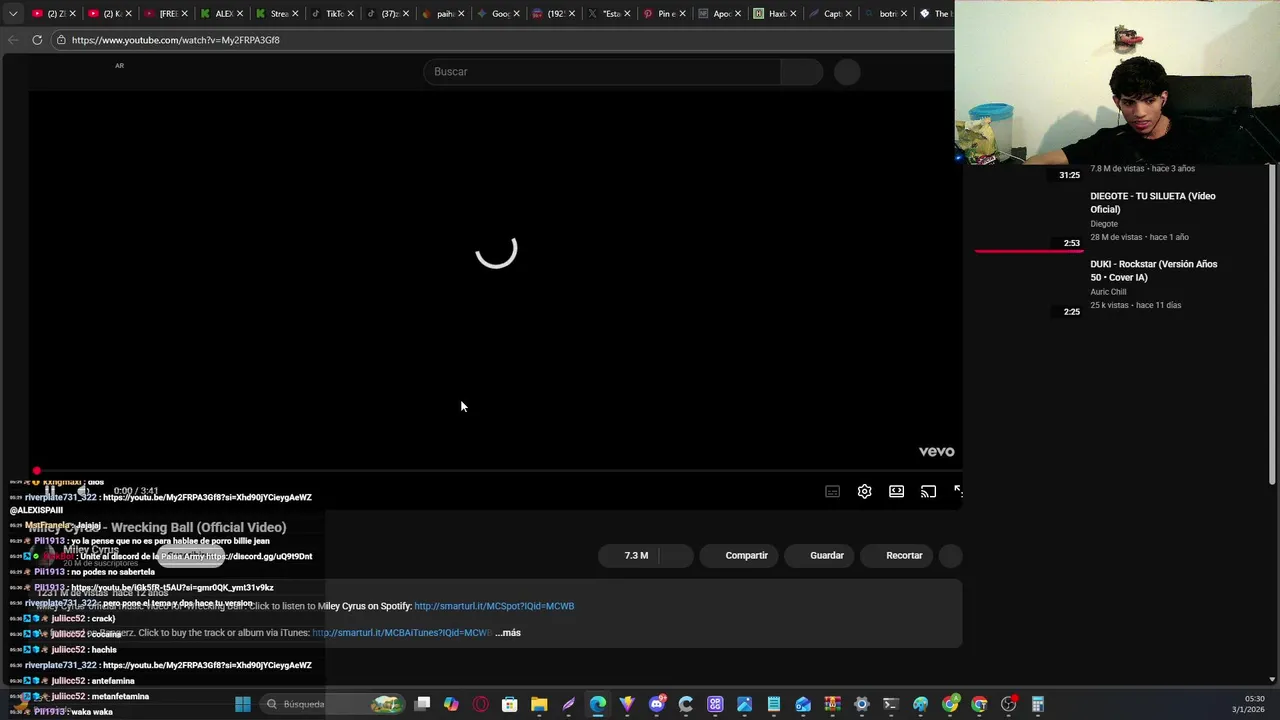Open Photos app from the taskbar
Screen dimensions: 1280x720
coord(744,704)
